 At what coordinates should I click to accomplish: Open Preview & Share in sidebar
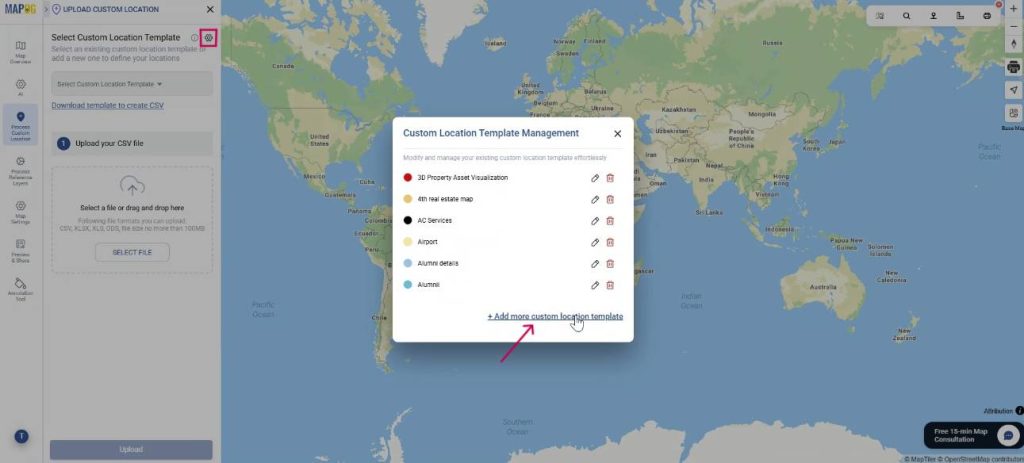[x=20, y=251]
